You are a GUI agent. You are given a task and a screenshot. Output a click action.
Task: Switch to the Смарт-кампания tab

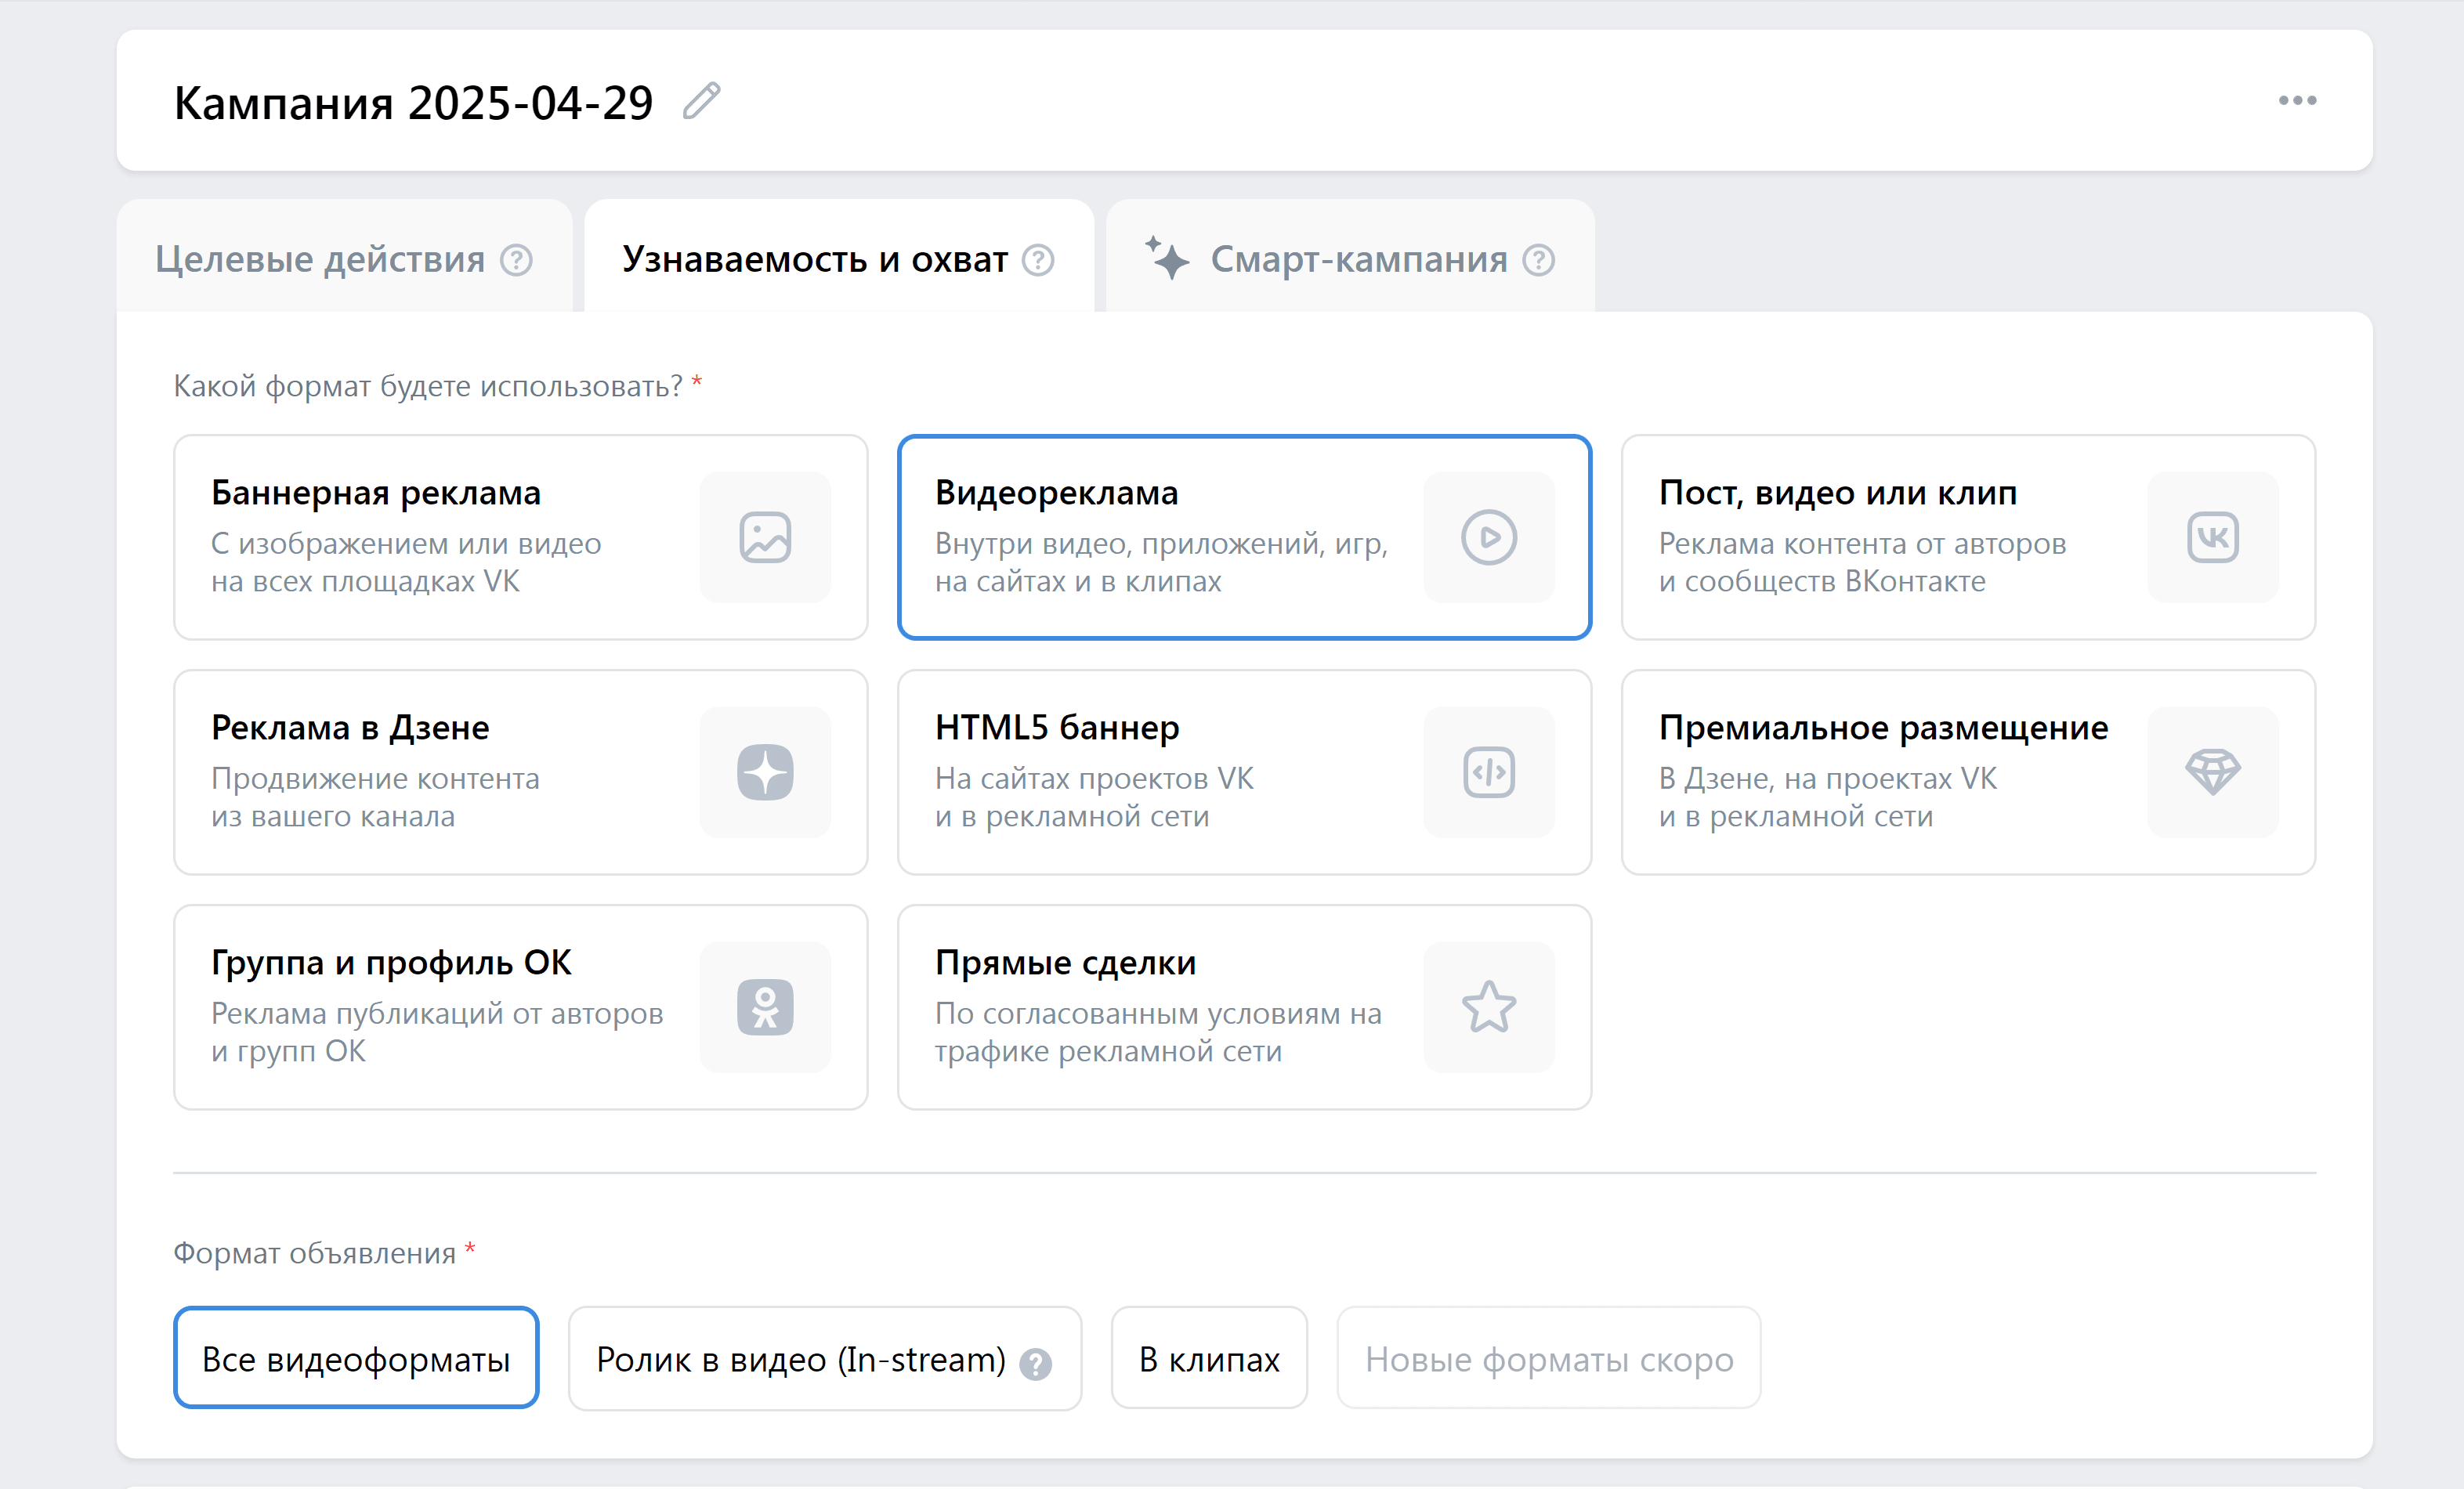[1350, 256]
